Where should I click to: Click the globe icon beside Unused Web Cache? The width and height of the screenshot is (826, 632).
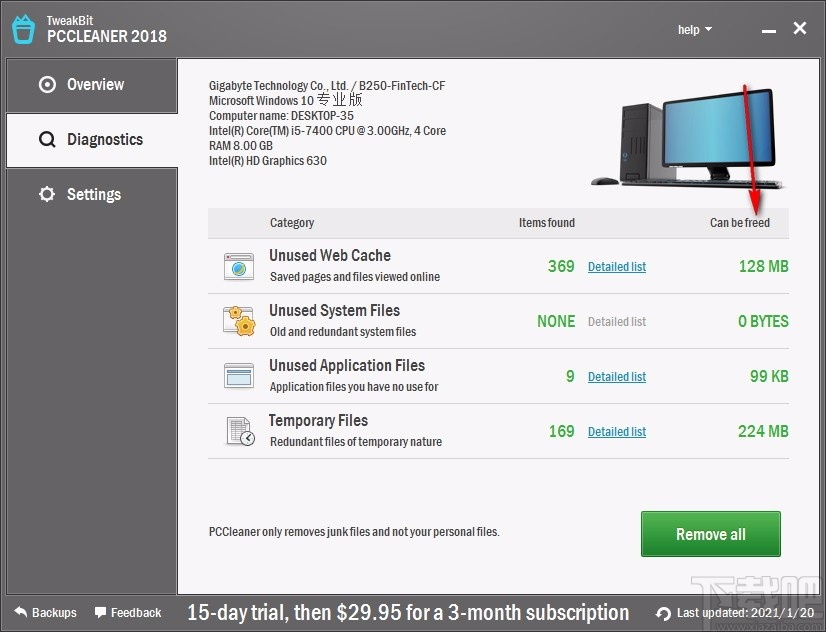(237, 265)
